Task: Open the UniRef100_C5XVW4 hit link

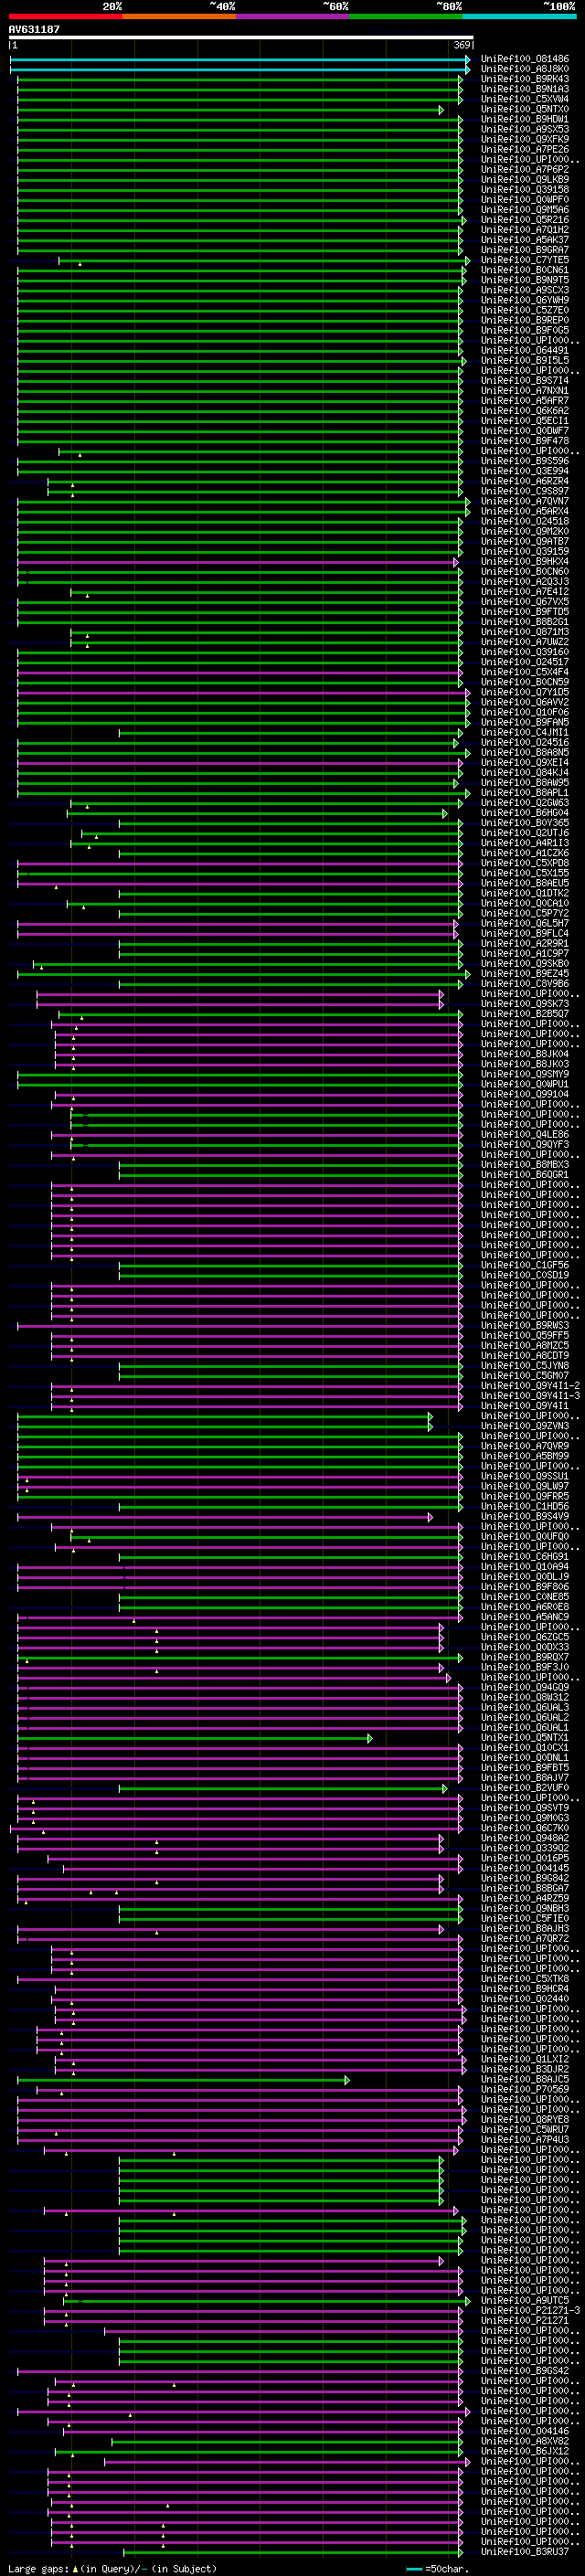Action: 525,99
